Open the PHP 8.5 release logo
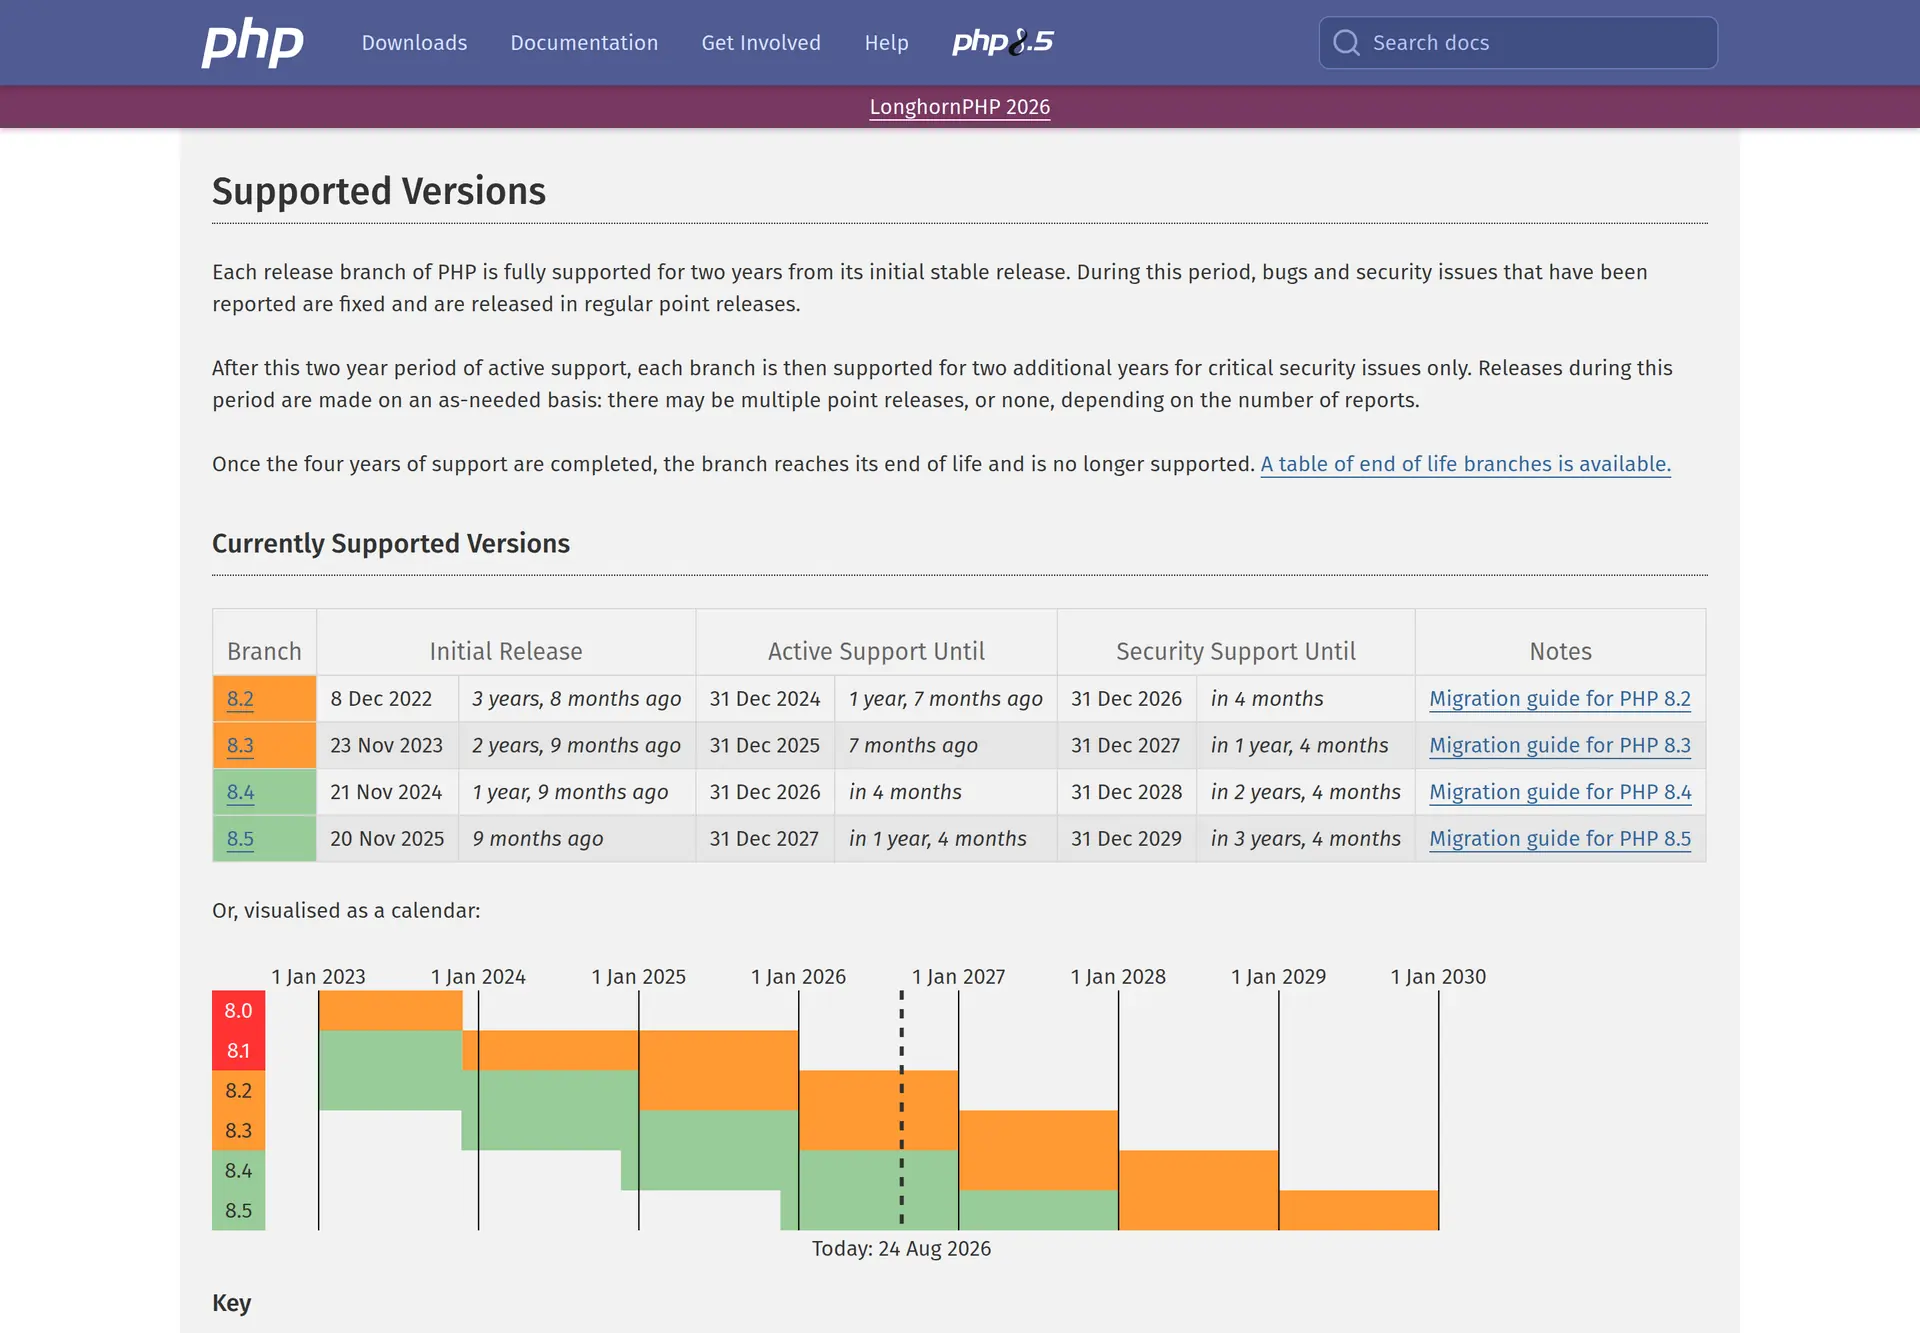This screenshot has height=1333, width=1920. [x=1003, y=42]
